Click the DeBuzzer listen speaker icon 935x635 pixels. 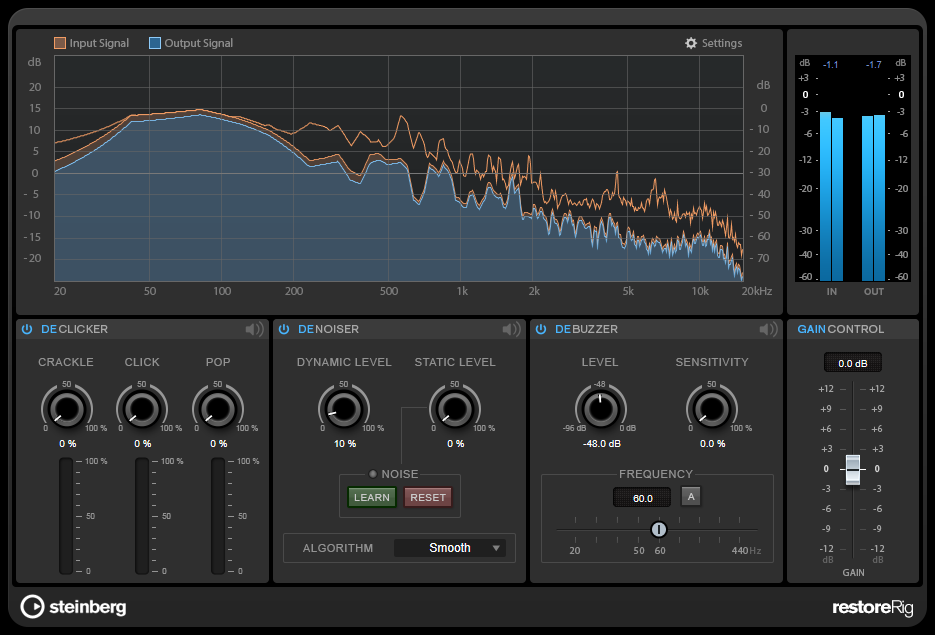pyautogui.click(x=768, y=329)
